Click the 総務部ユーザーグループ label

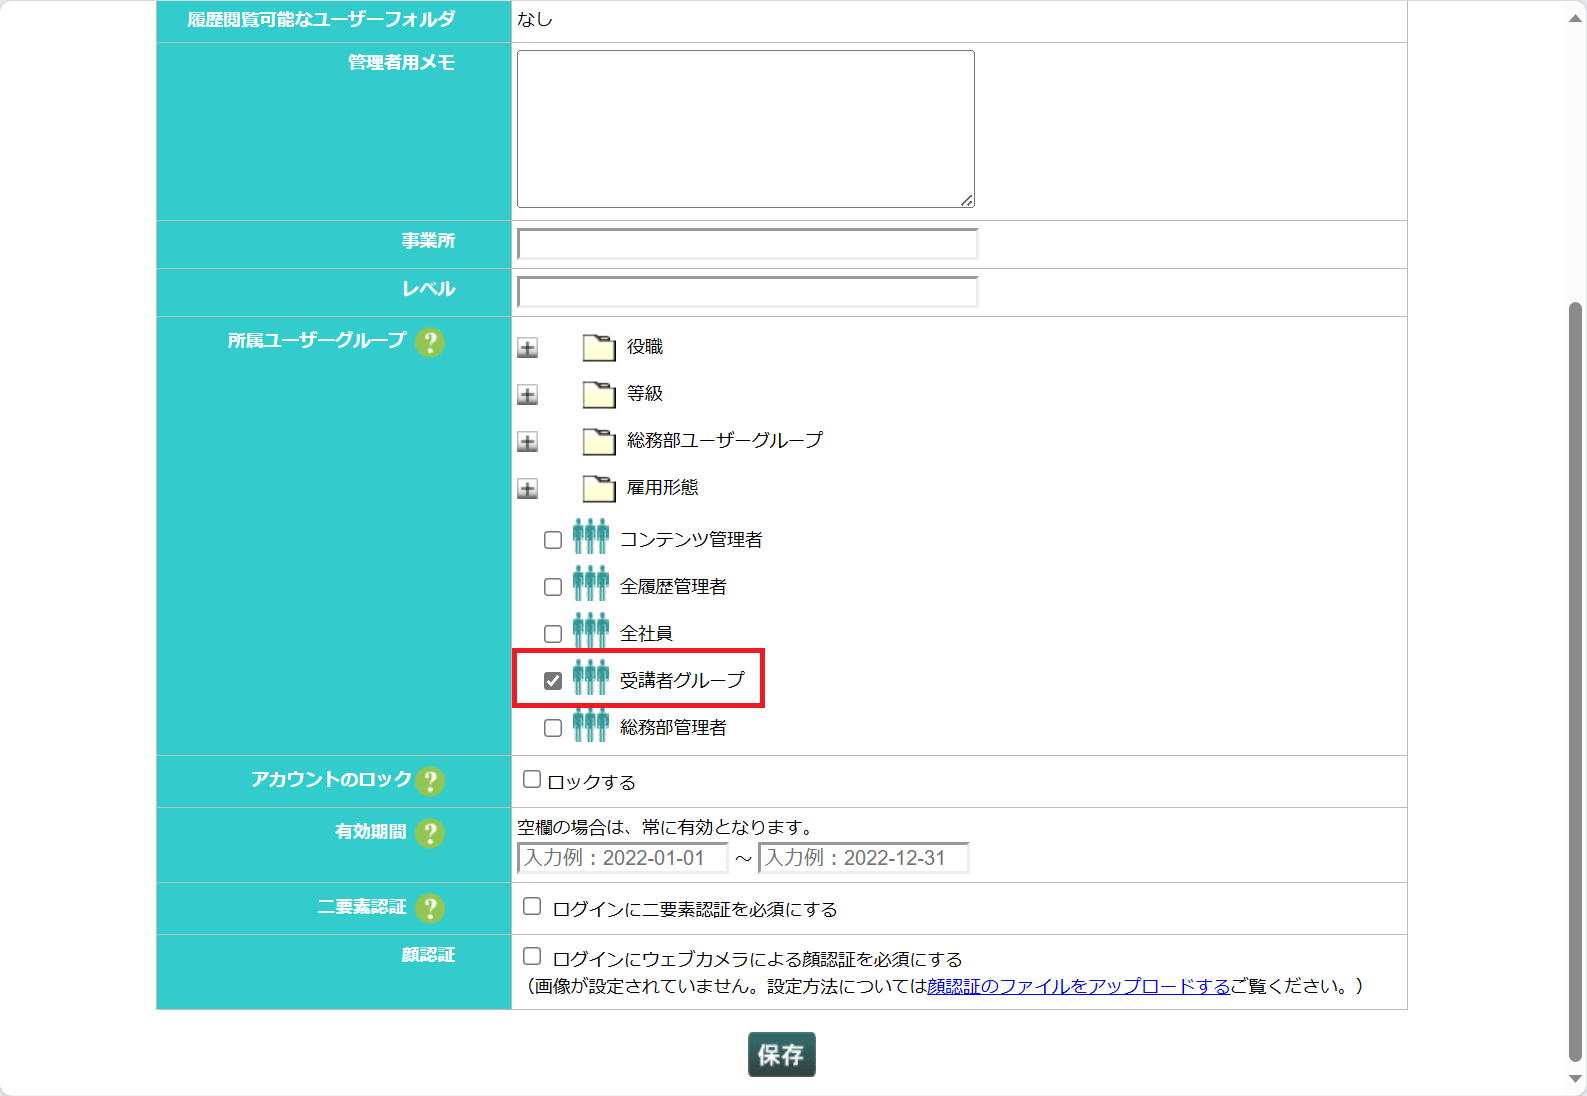[725, 441]
